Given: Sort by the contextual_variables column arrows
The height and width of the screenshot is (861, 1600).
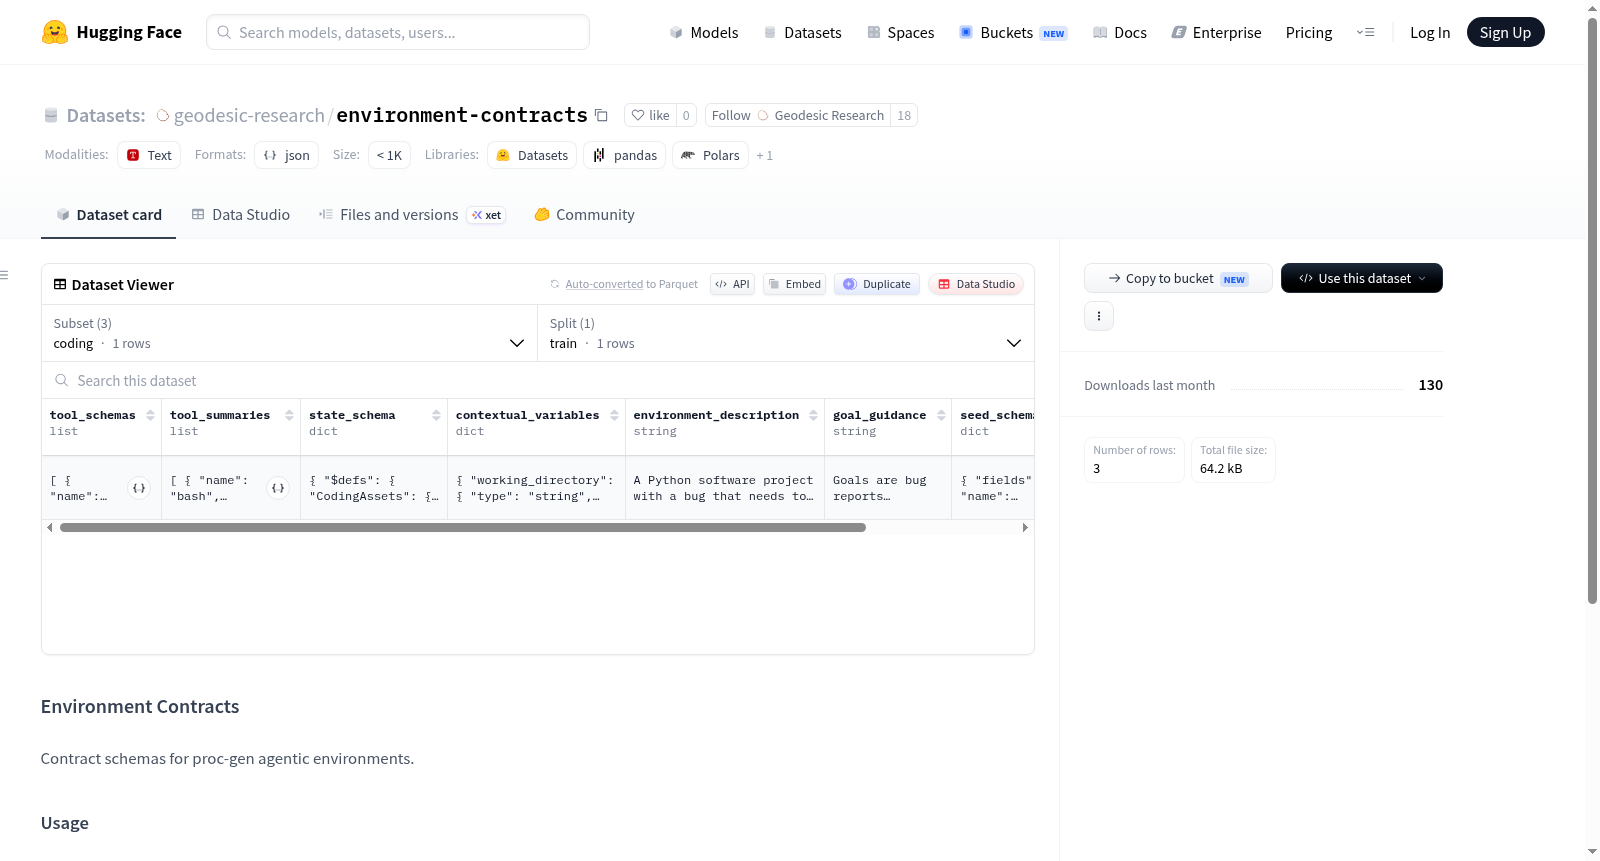Looking at the screenshot, I should point(614,415).
